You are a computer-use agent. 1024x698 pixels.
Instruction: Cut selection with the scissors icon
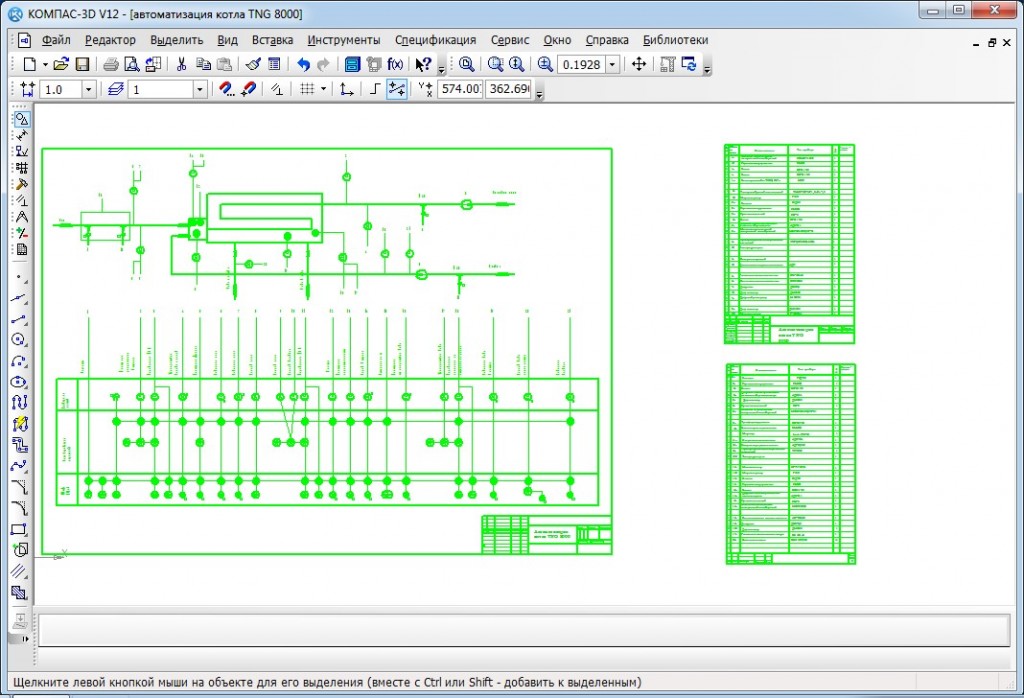(182, 64)
